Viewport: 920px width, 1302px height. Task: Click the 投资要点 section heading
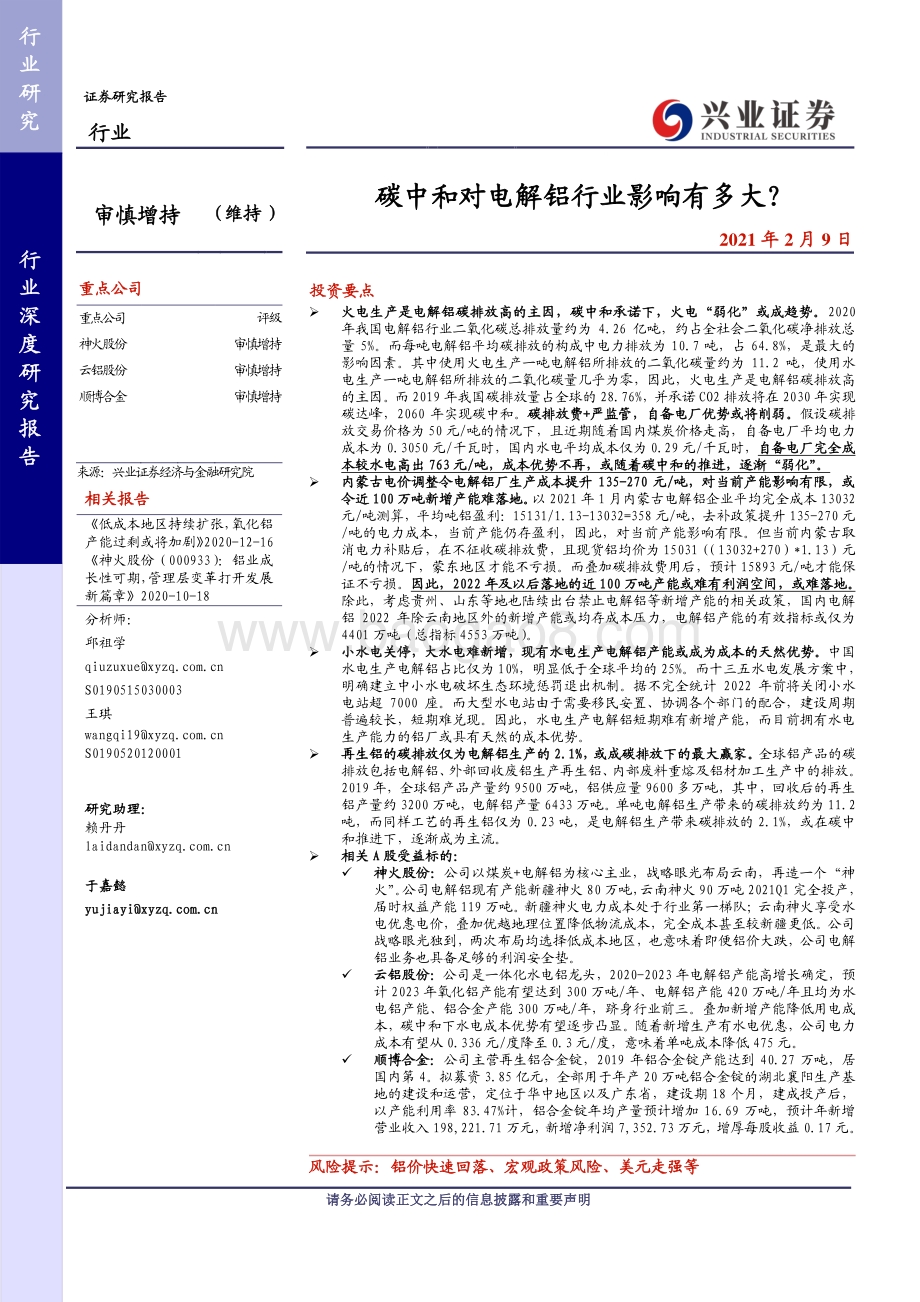tap(342, 291)
